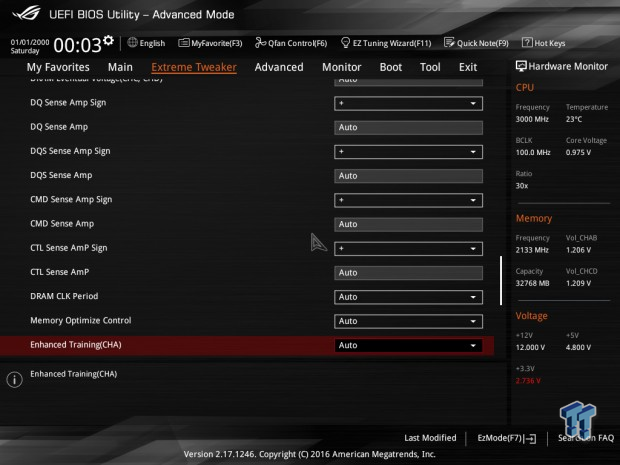The height and width of the screenshot is (465, 620).
Task: Click the 01/01/2000 date text
Action: coord(30,42)
